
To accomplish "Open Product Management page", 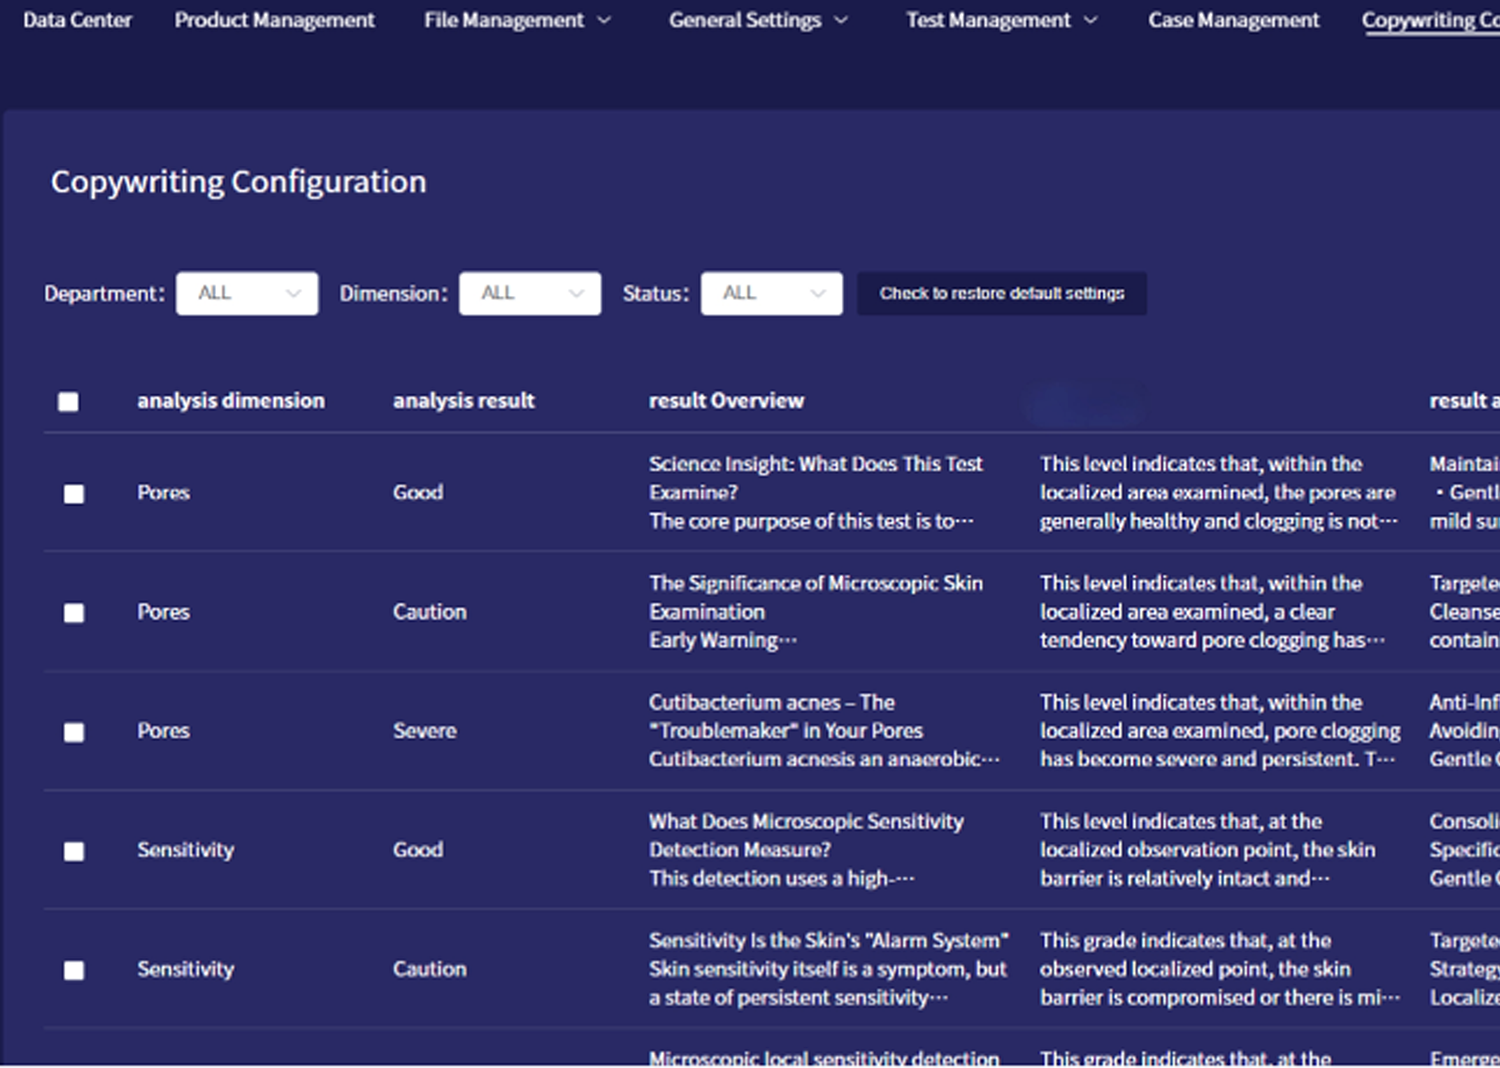I will [x=274, y=20].
